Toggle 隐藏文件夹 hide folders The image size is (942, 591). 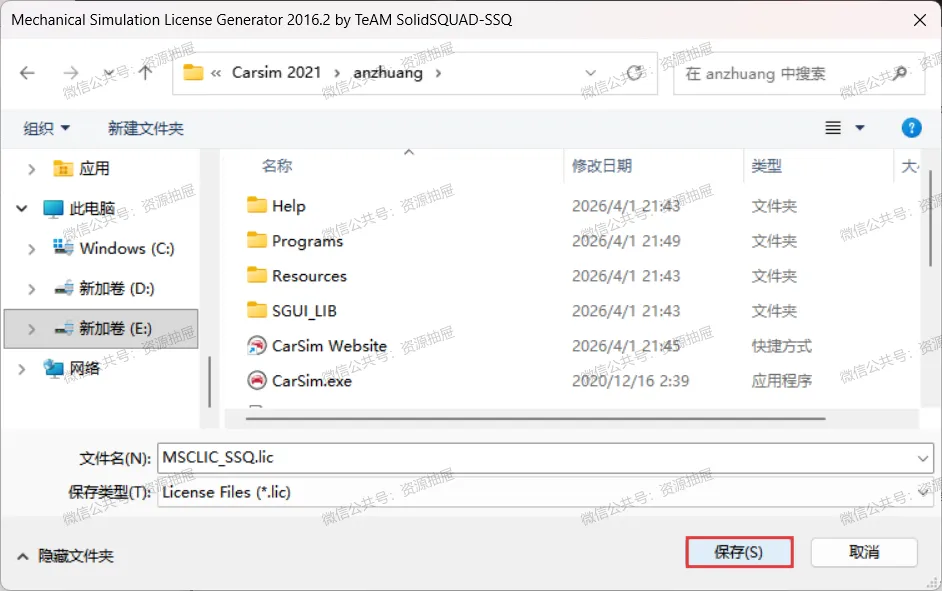click(x=65, y=556)
